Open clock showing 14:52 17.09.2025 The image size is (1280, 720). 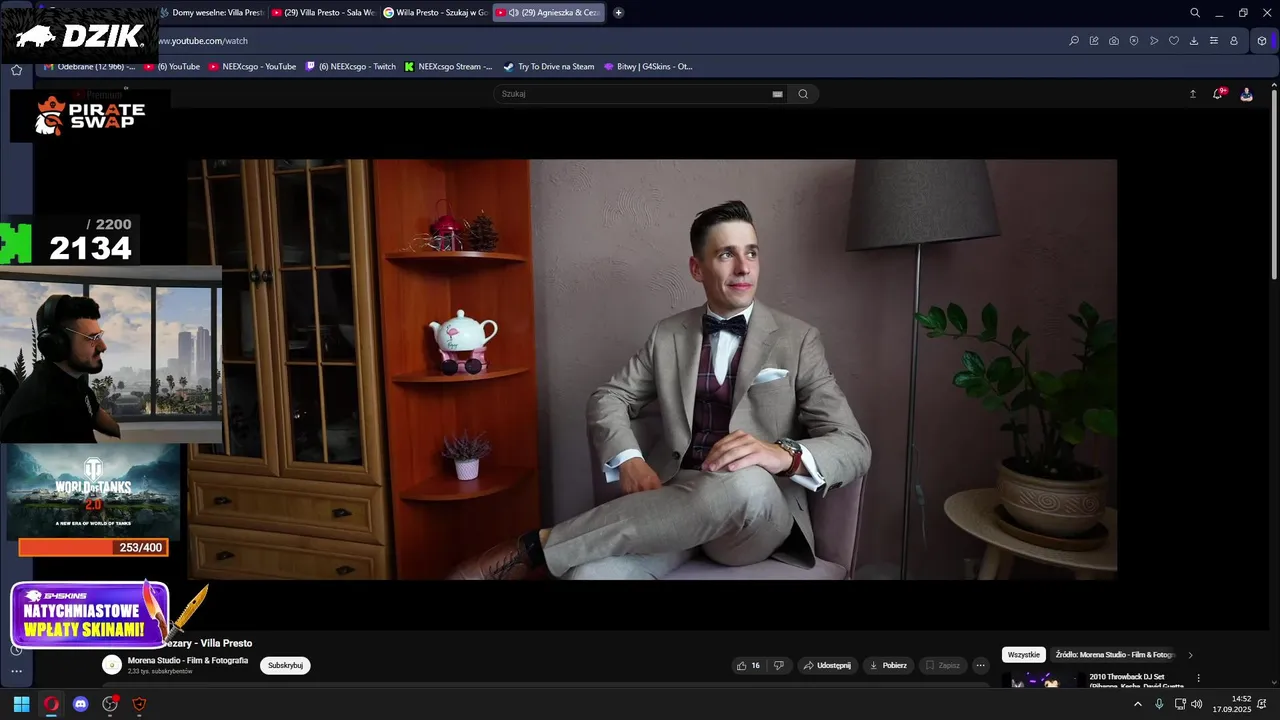pos(1232,704)
